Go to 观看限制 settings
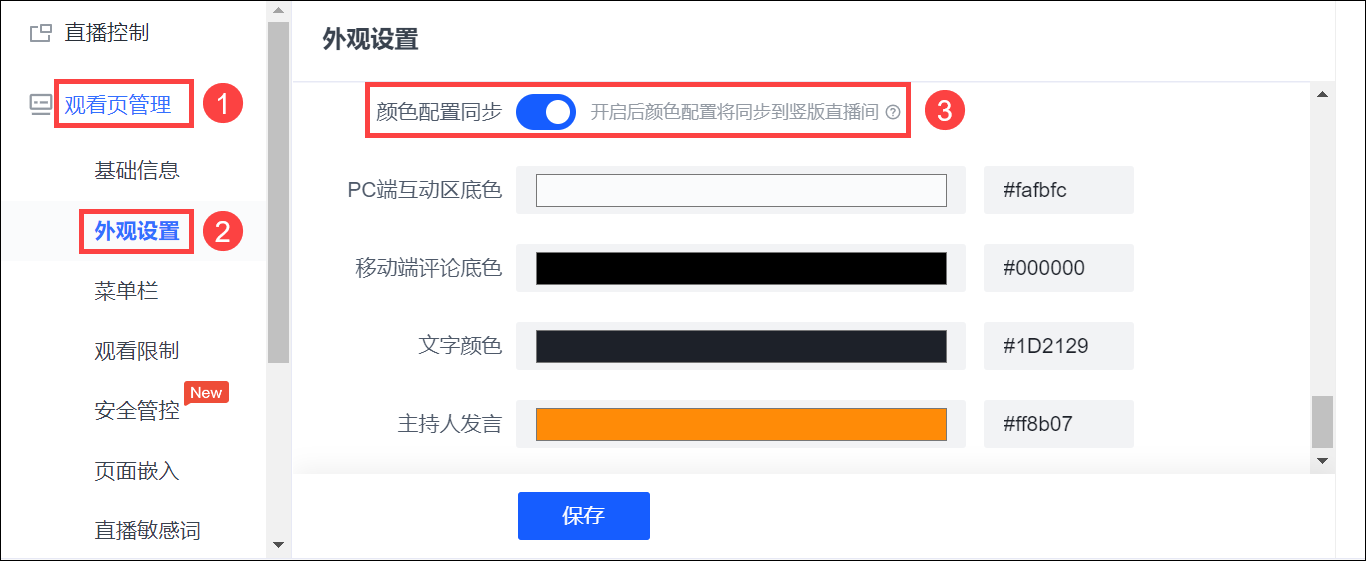 137,351
